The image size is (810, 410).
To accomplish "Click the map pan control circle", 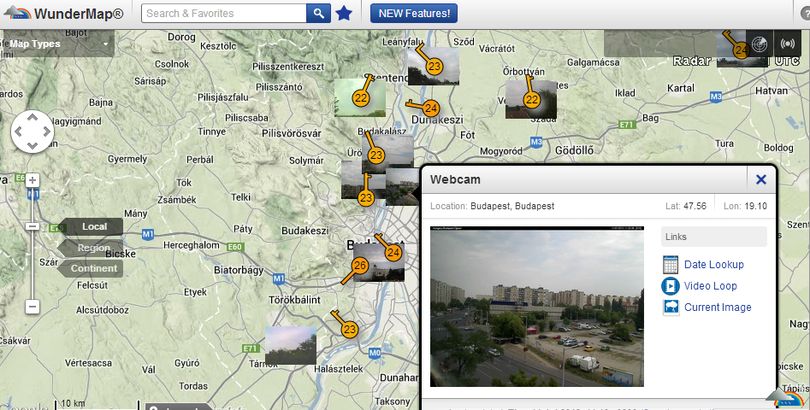I will coord(32,132).
